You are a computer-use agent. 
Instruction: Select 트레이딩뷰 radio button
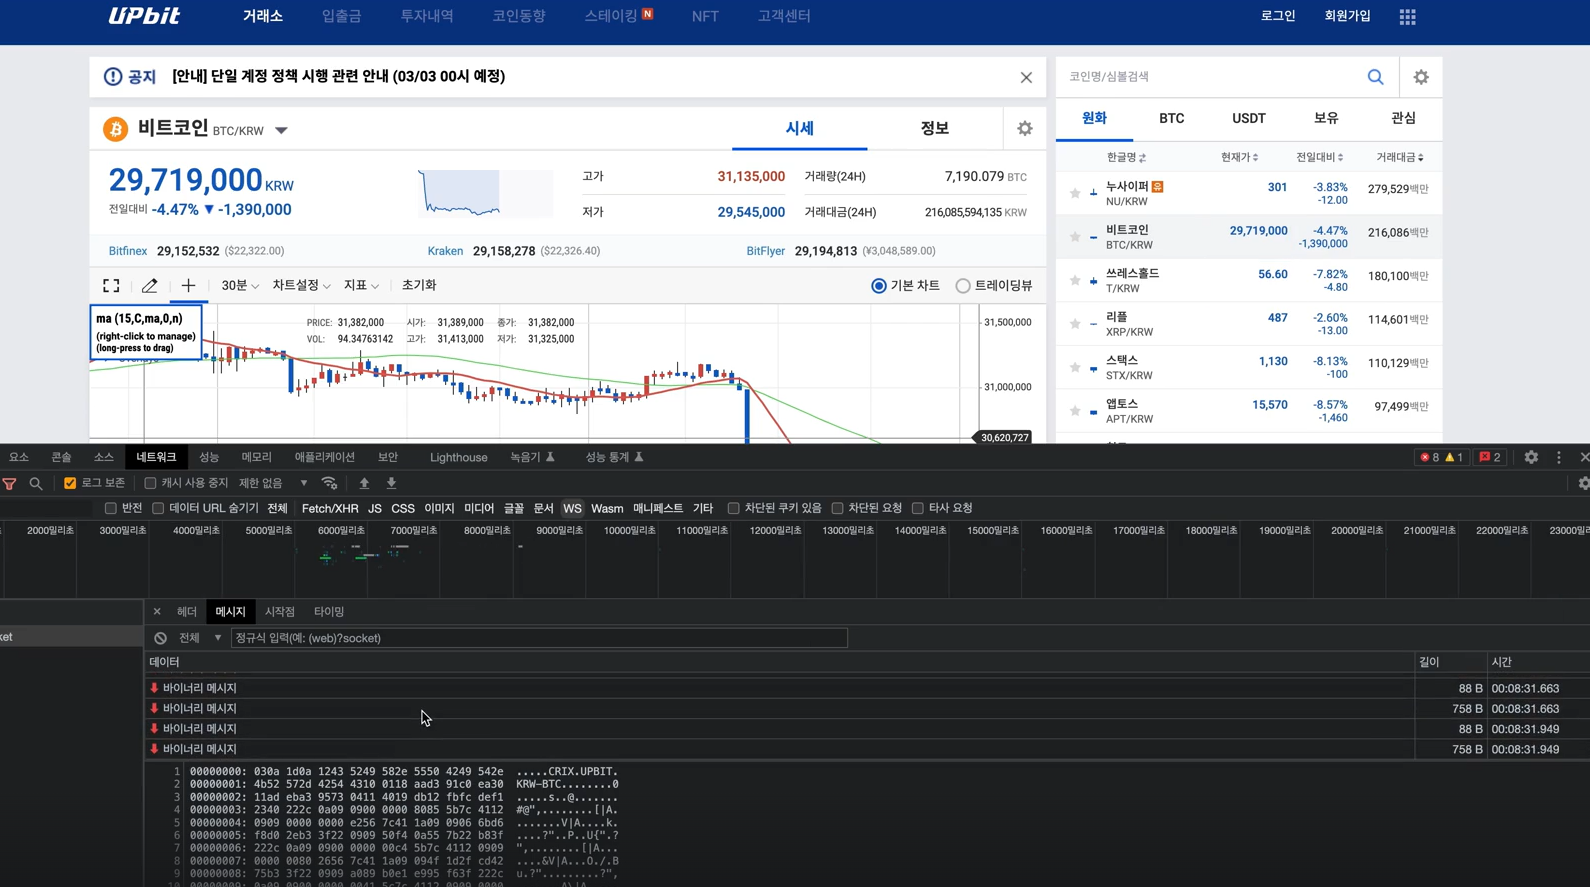coord(963,286)
